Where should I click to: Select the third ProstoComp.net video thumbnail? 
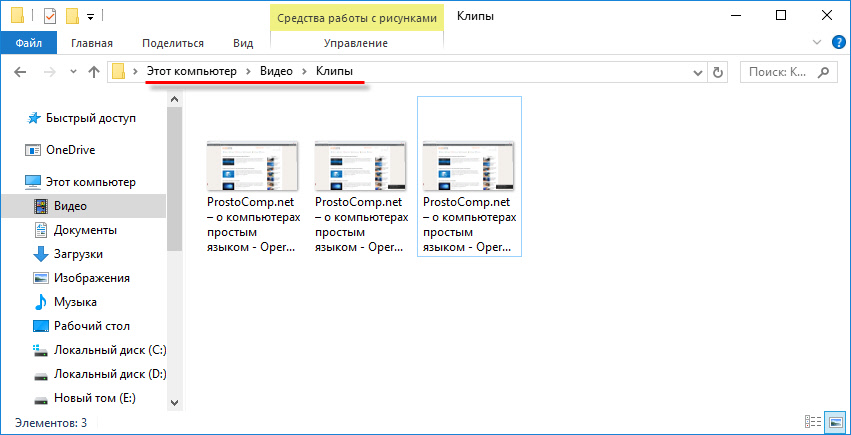pos(469,176)
